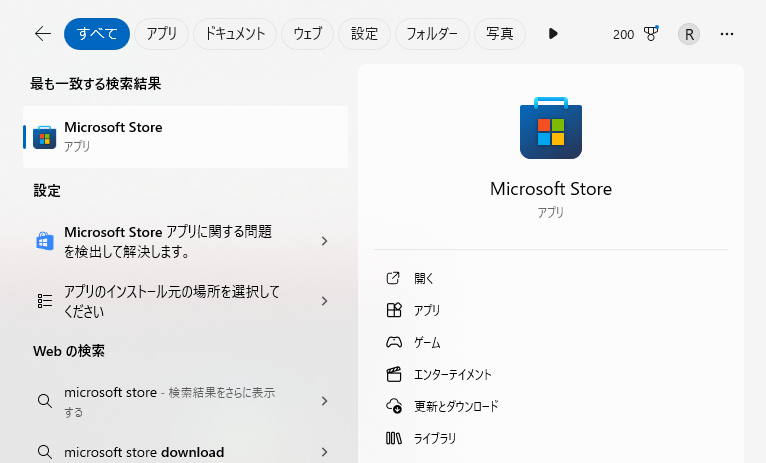The height and width of the screenshot is (463, 766).
Task: Choose 更新とダウンロード in the preview actions
Action: (x=456, y=406)
